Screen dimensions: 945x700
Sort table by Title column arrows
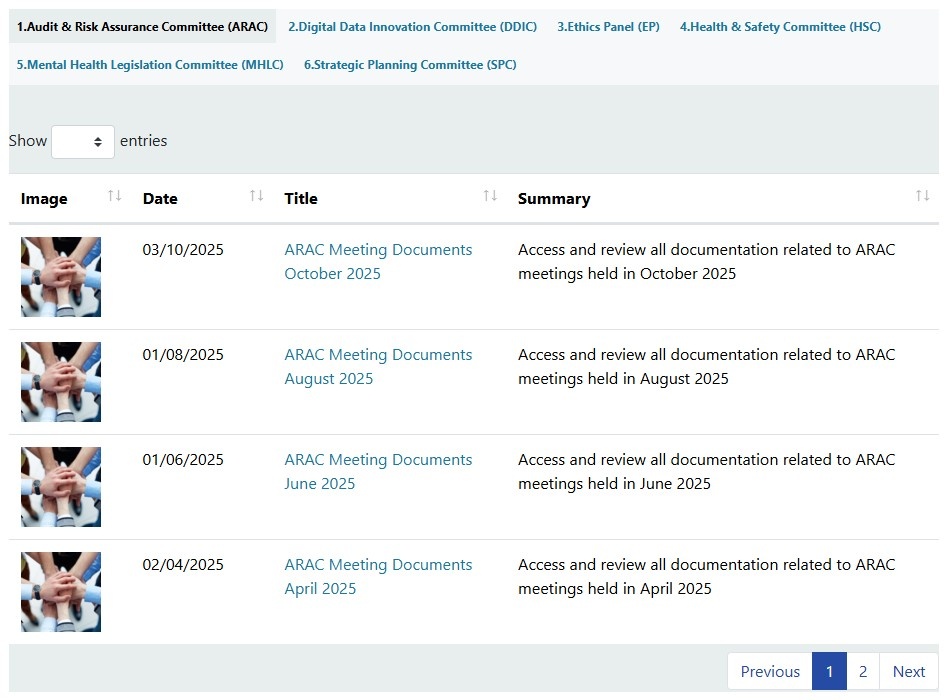[x=490, y=196]
